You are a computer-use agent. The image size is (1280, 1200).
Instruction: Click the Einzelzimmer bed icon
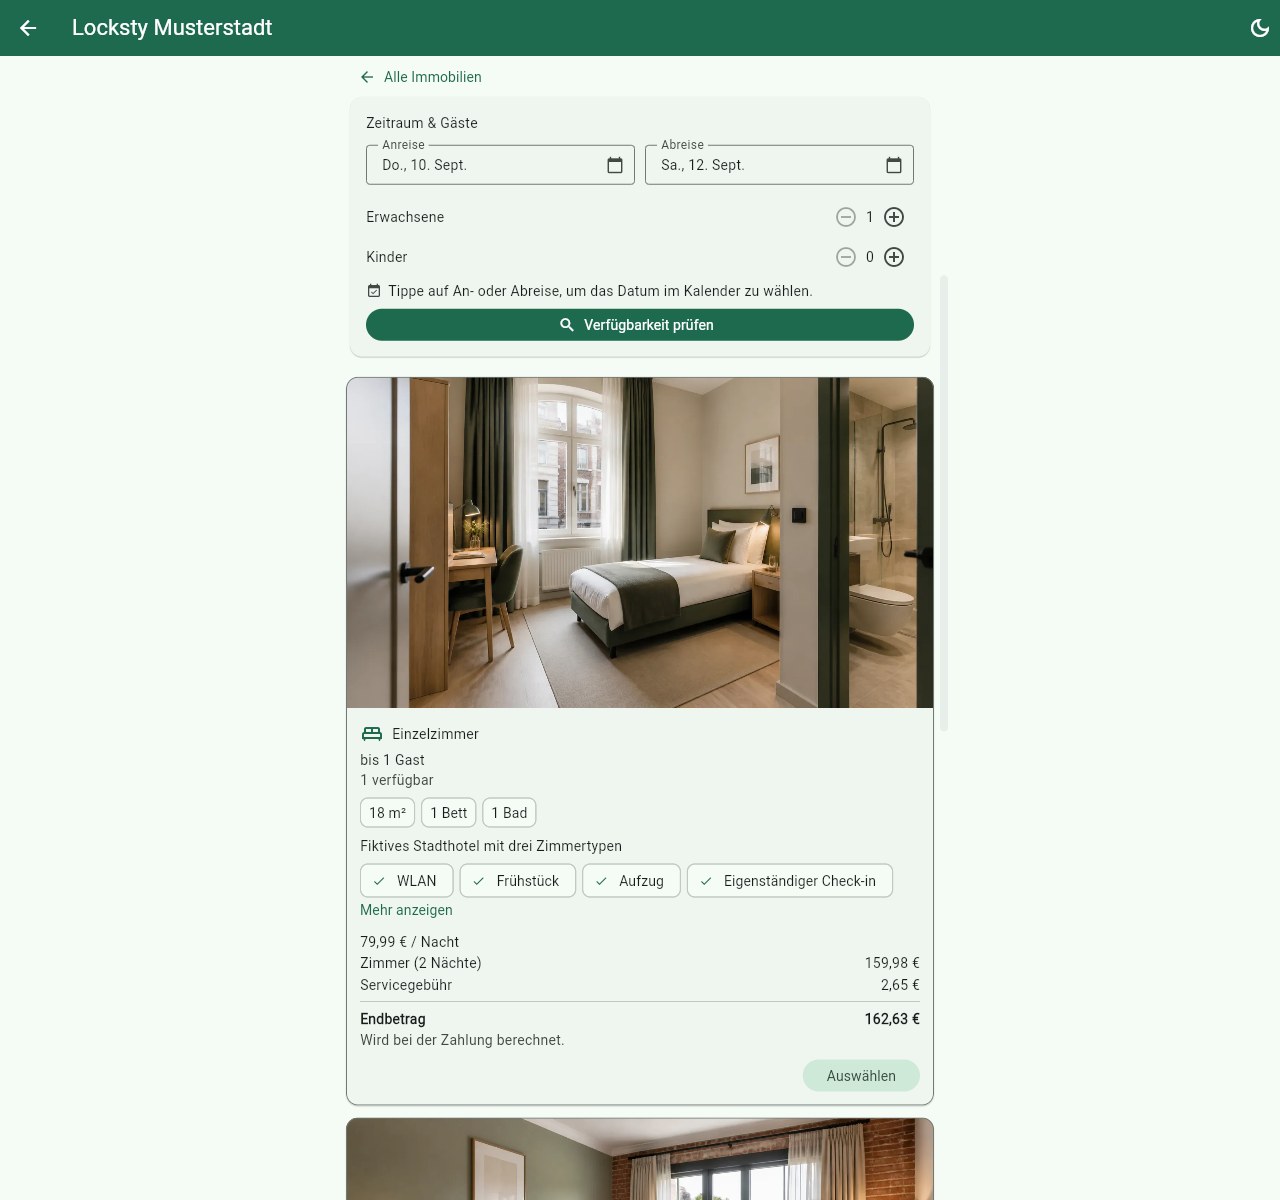[372, 734]
